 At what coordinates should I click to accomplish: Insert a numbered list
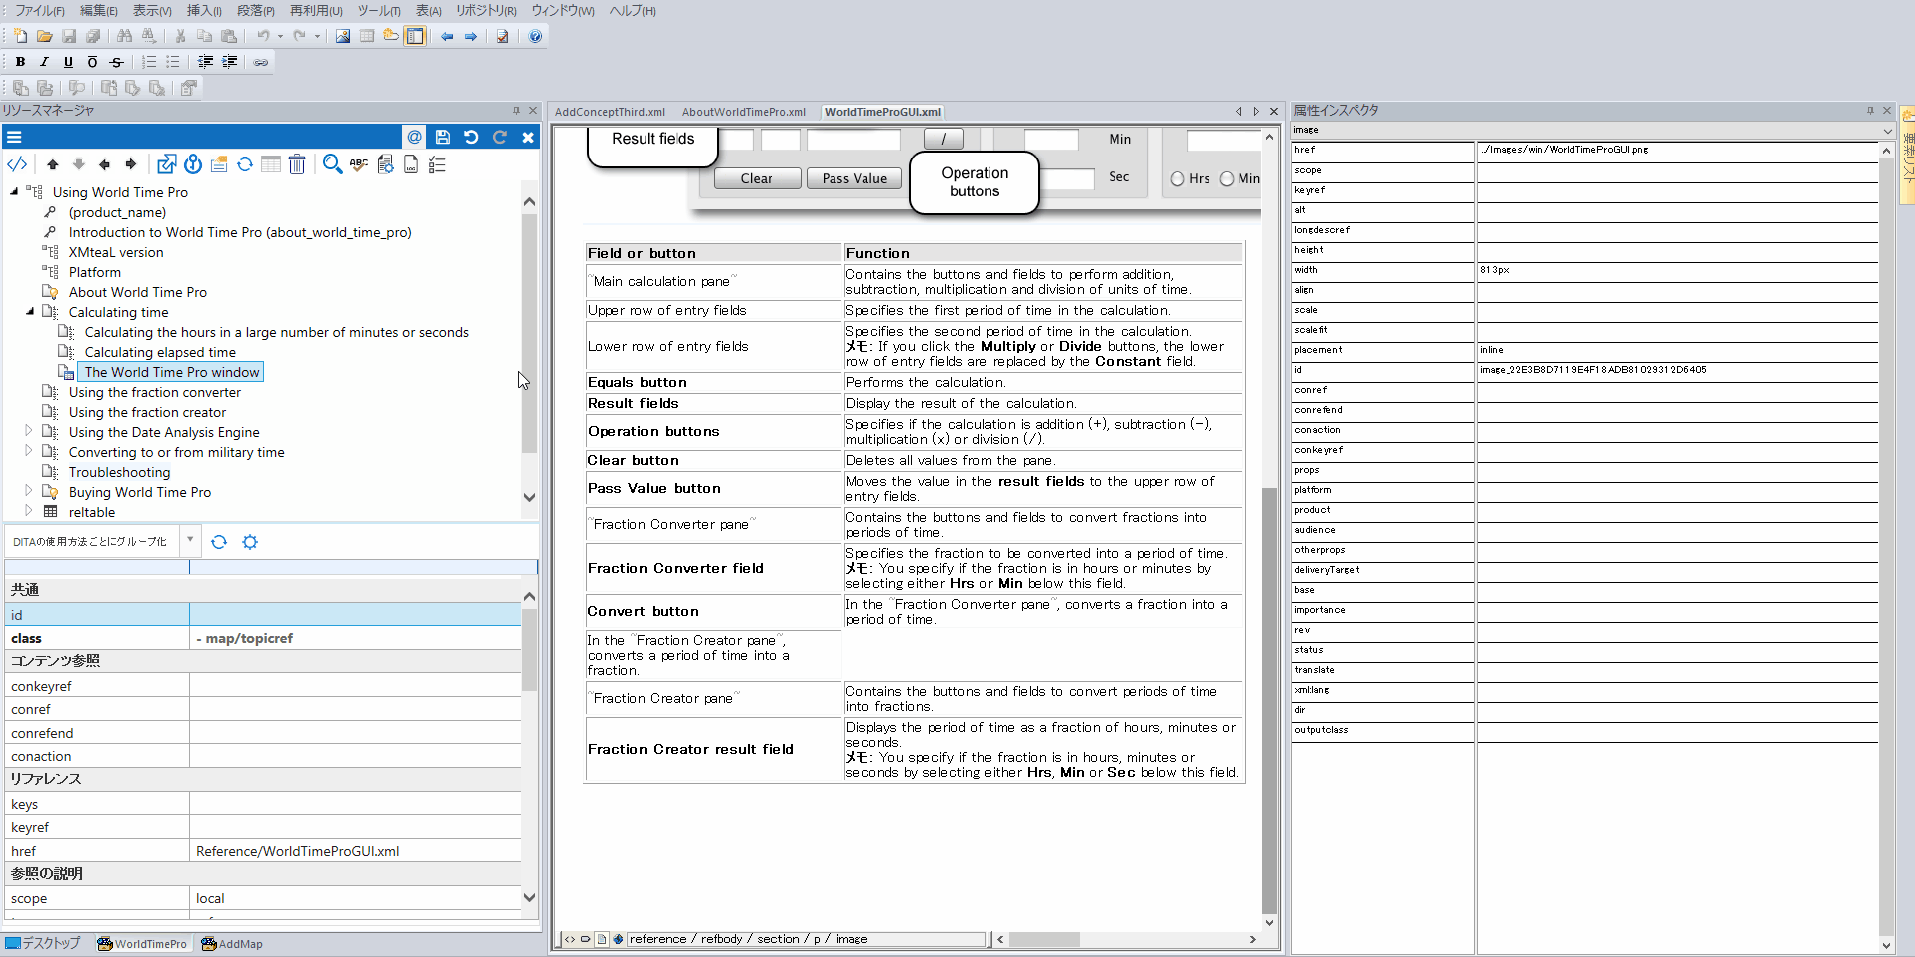pos(149,62)
